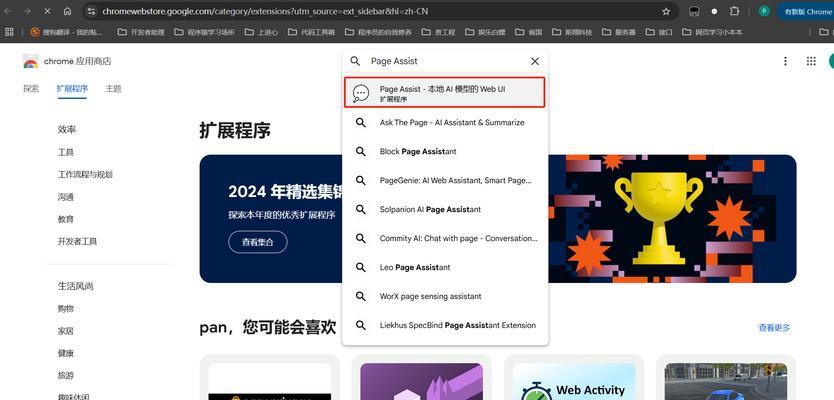Viewport: 834px width, 400px height.
Task: Choose the 工作流程与规划 category
Action: 85,174
